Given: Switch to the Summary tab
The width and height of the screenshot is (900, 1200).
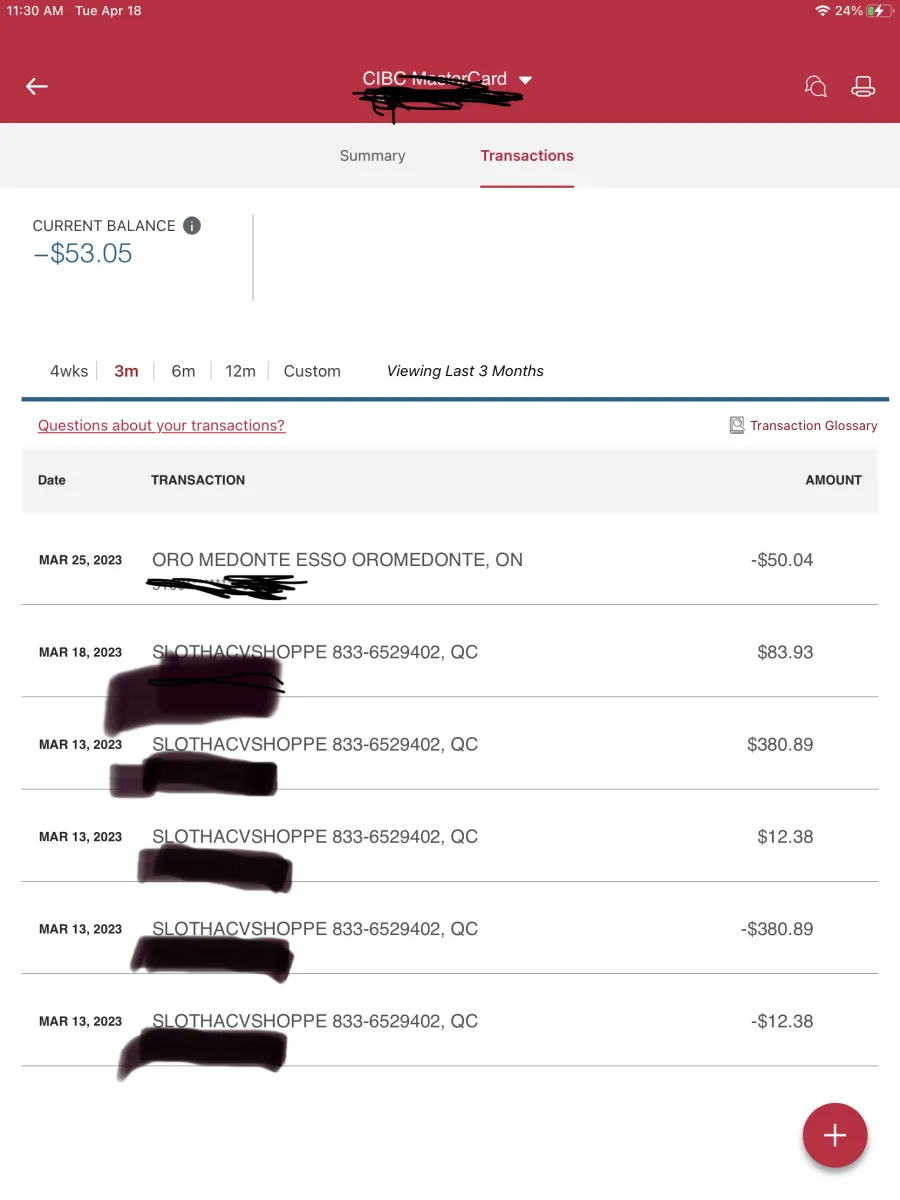Looking at the screenshot, I should 372,156.
